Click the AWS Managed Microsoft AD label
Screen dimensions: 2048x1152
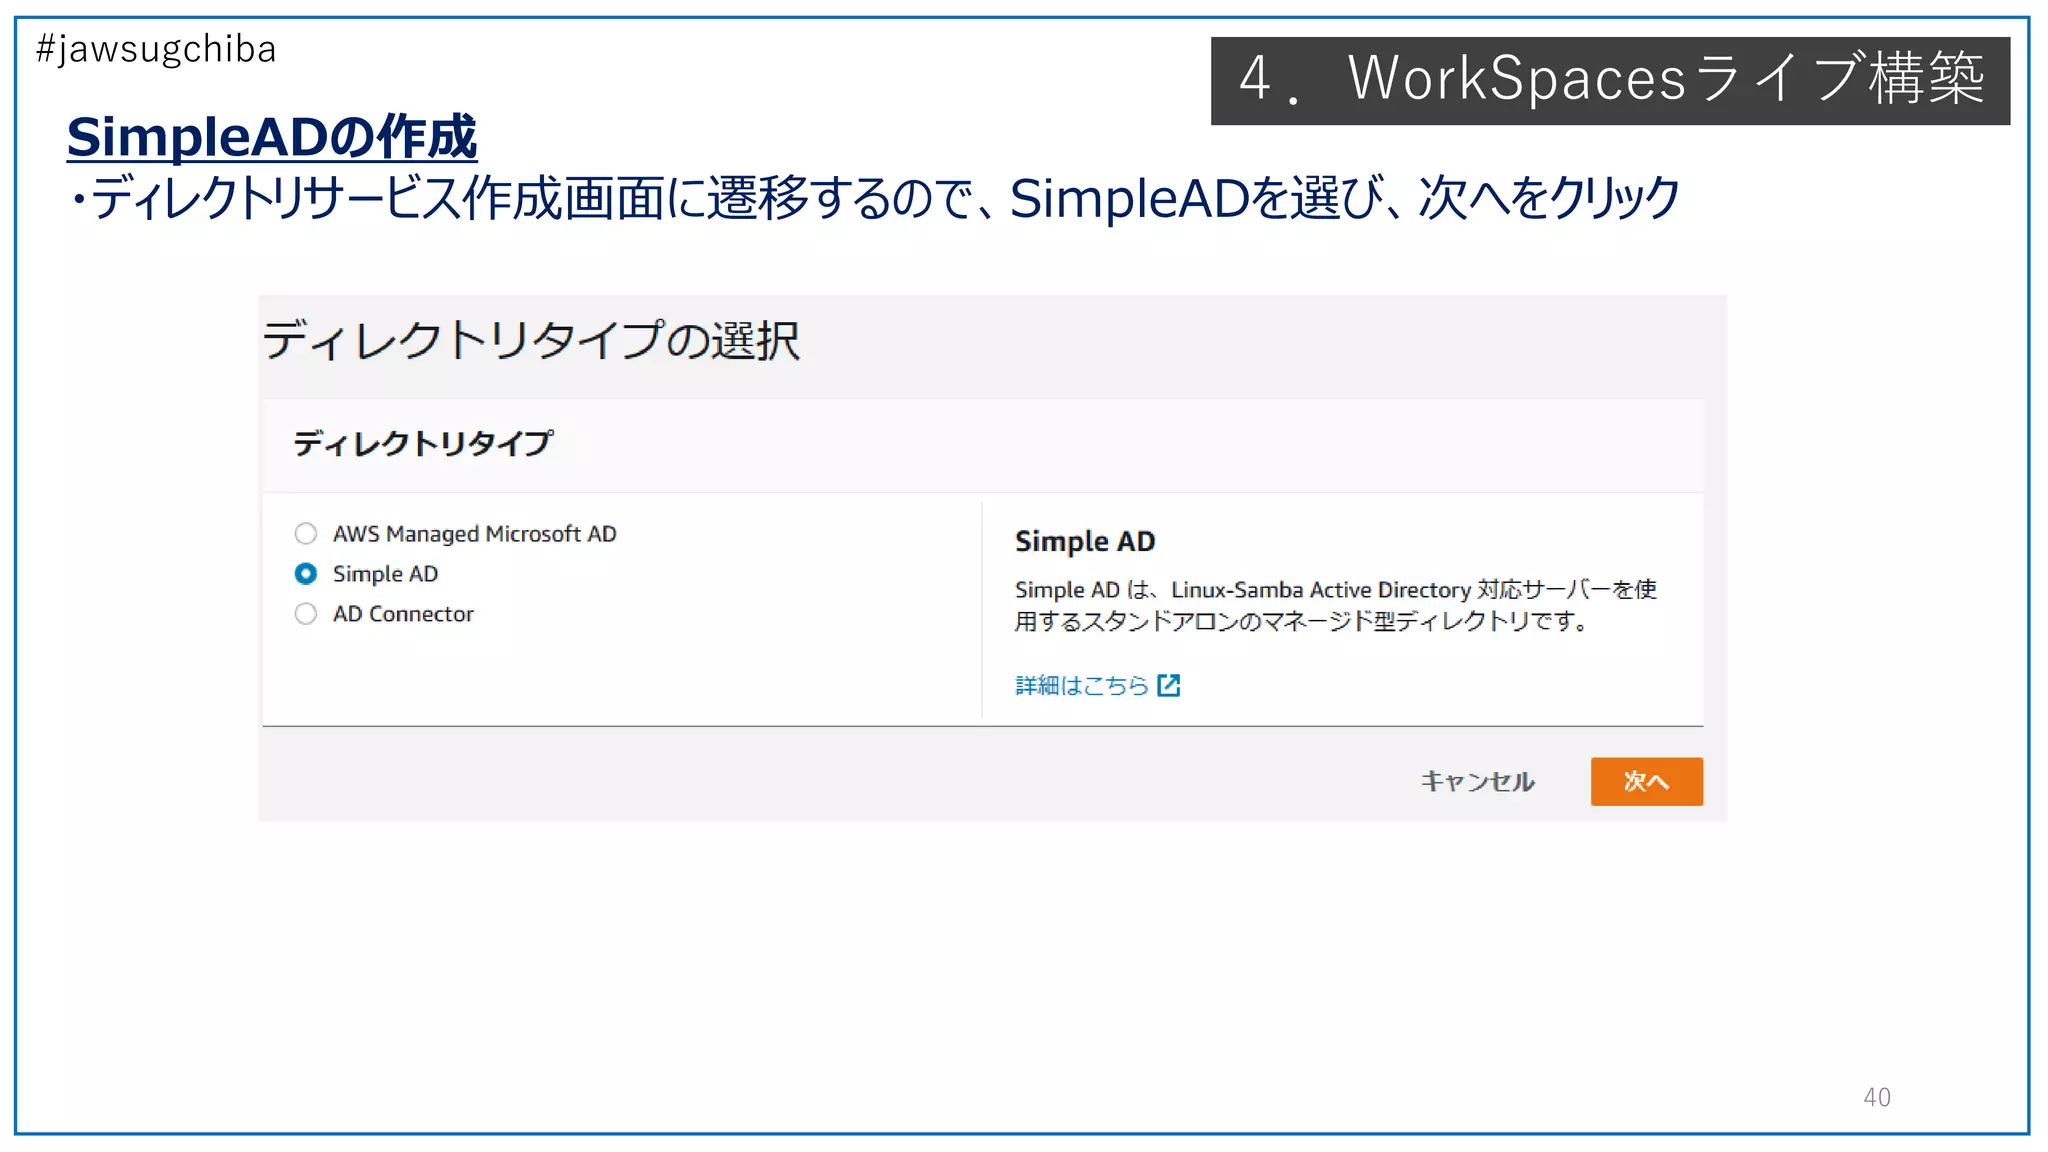pyautogui.click(x=475, y=534)
